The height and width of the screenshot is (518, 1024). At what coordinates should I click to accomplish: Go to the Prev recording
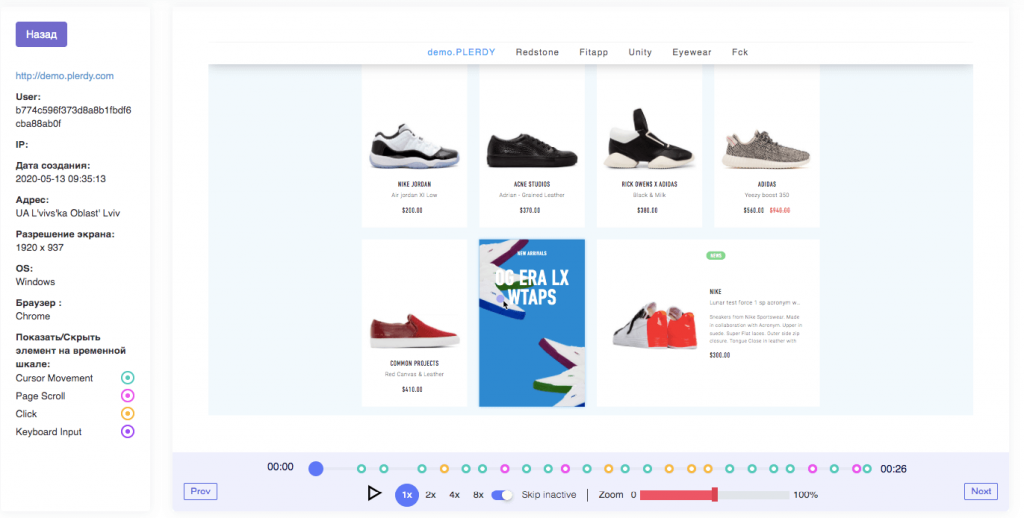pos(200,491)
